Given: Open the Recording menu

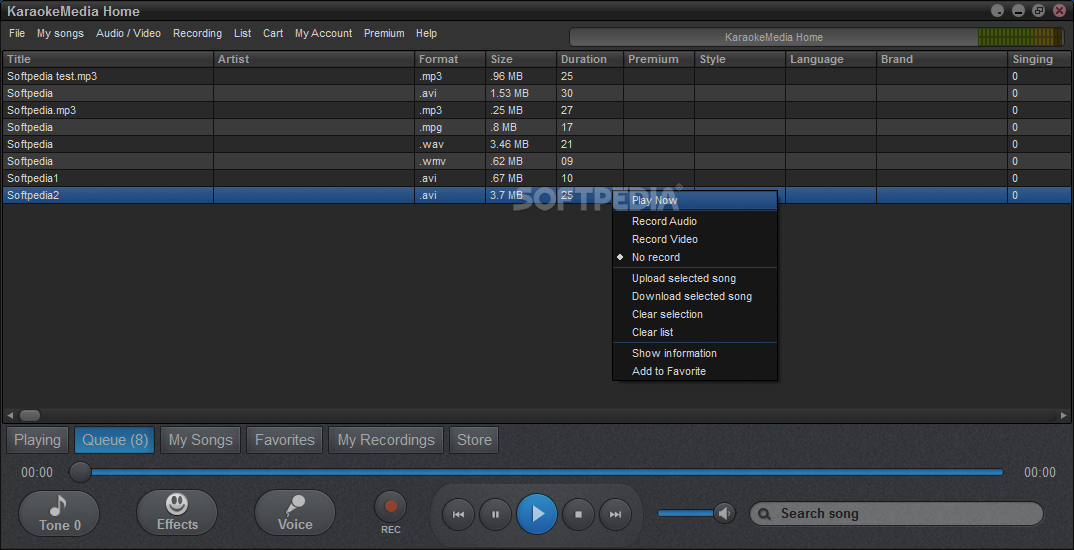Looking at the screenshot, I should (x=197, y=33).
